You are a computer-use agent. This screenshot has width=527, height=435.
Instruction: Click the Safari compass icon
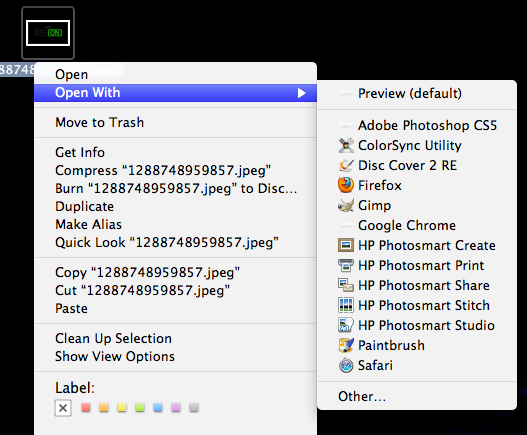pyautogui.click(x=346, y=365)
